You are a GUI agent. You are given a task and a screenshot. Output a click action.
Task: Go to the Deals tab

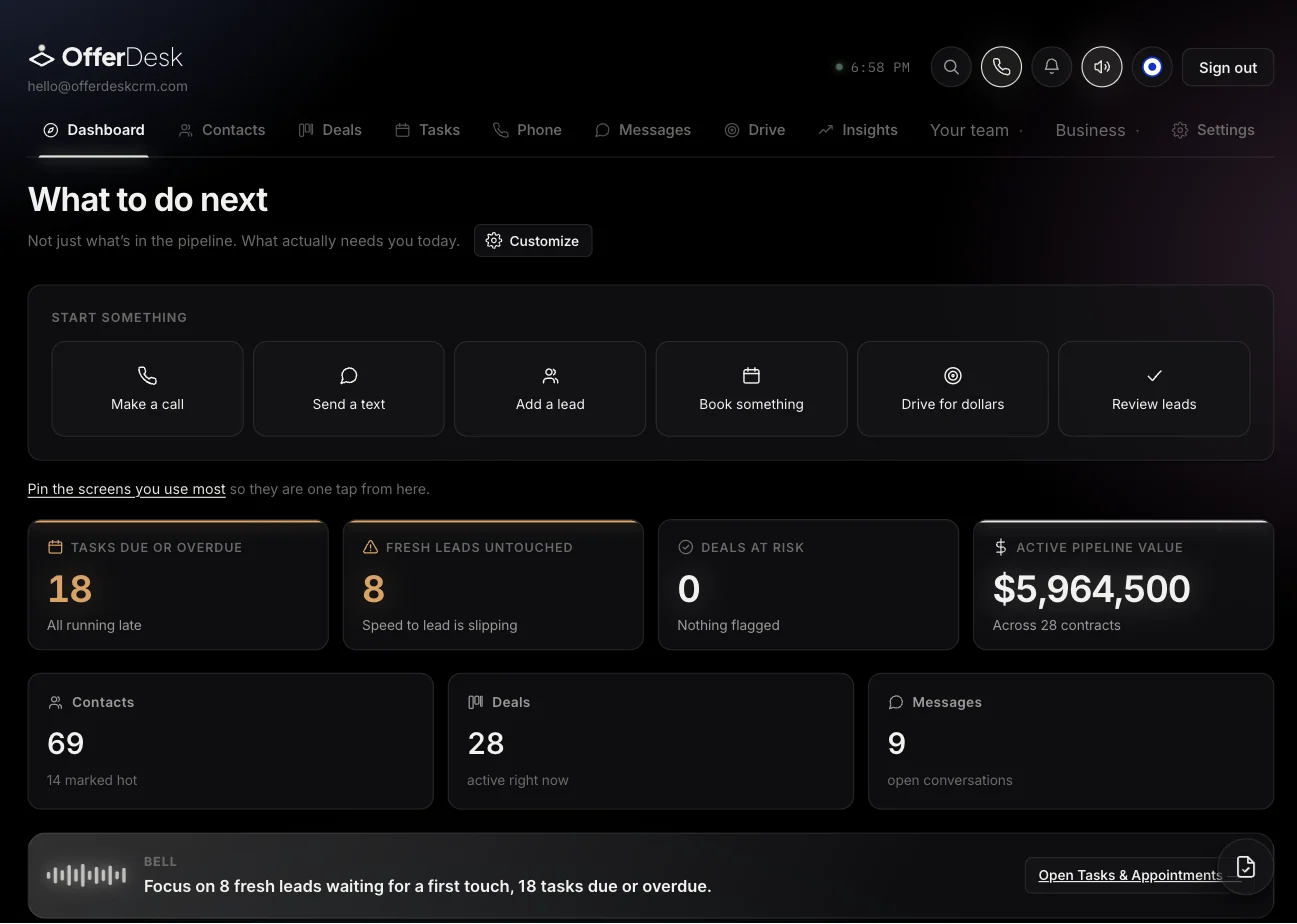coord(330,130)
